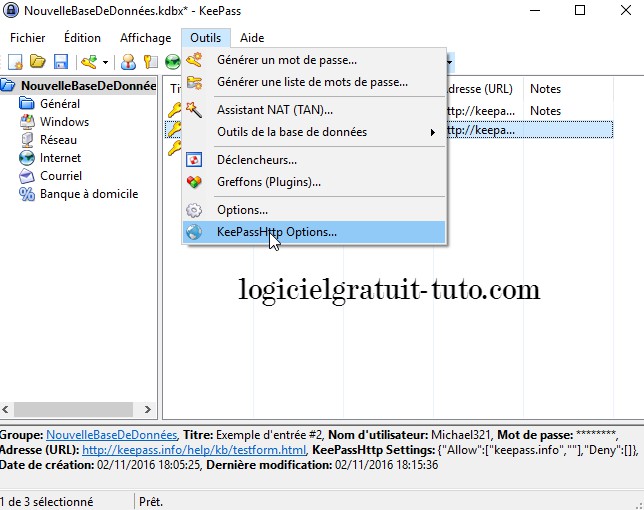Maximize the KeePass window

coord(580,10)
